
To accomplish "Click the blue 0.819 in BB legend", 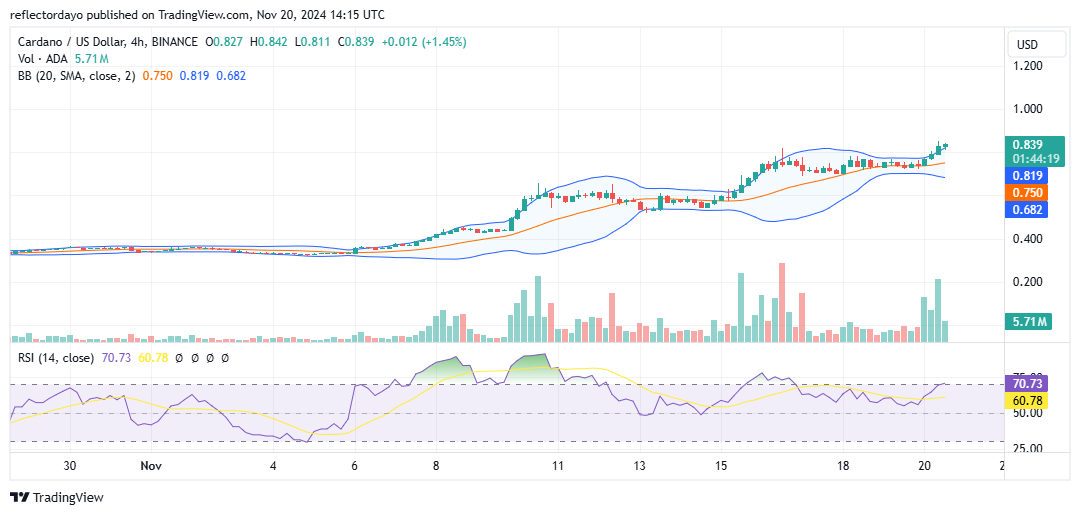I will point(194,76).
